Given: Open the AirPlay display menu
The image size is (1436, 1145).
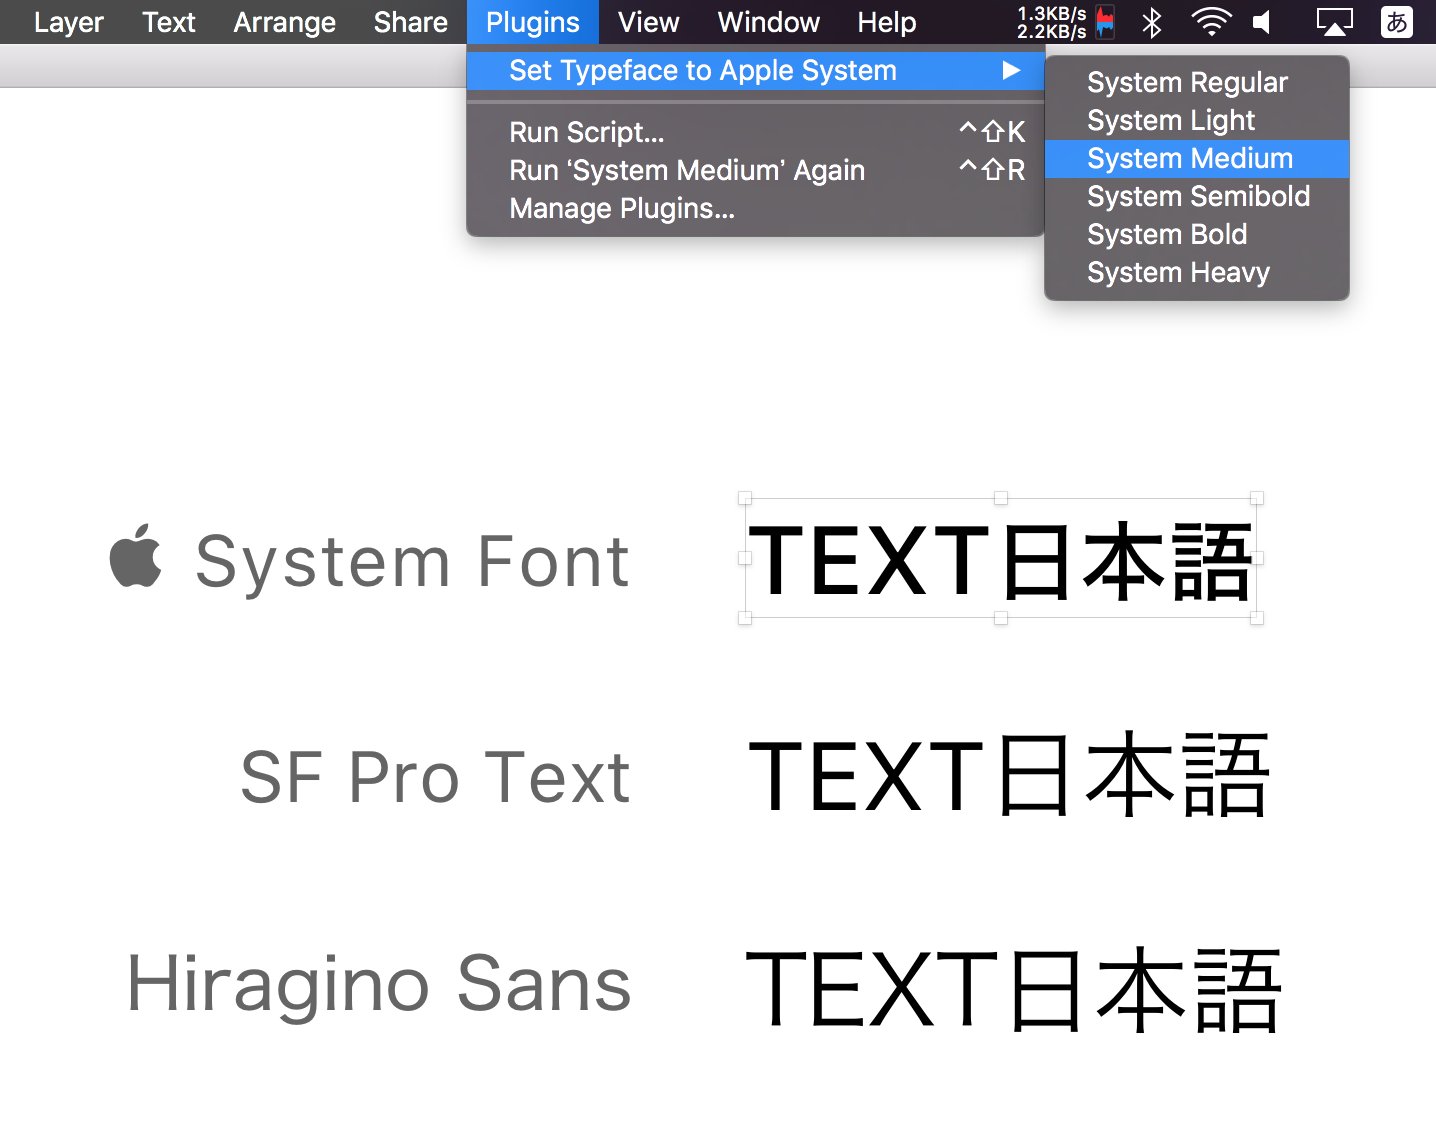Looking at the screenshot, I should pos(1334,22).
